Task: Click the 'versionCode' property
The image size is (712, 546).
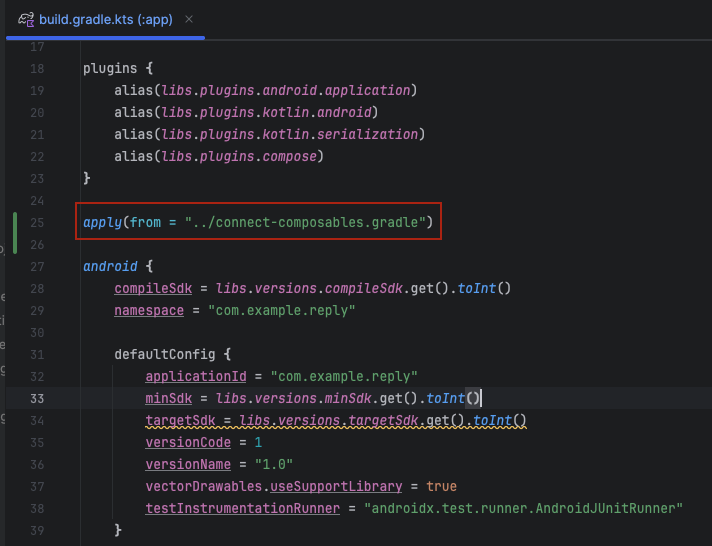Action: coord(188,442)
